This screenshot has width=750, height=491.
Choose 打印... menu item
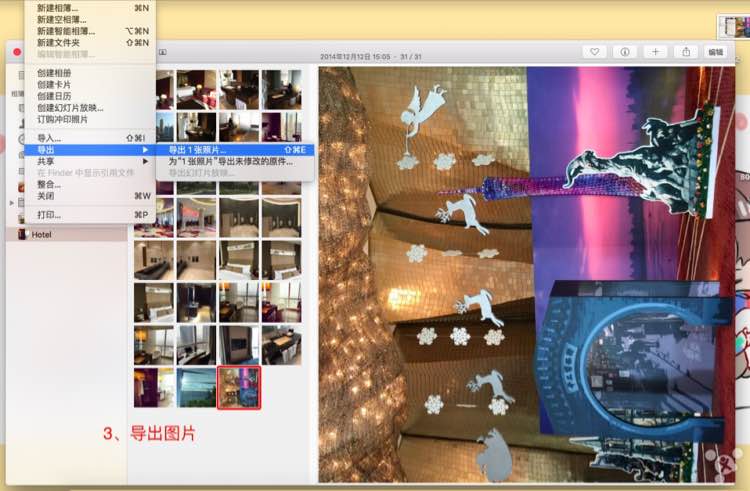(89, 215)
